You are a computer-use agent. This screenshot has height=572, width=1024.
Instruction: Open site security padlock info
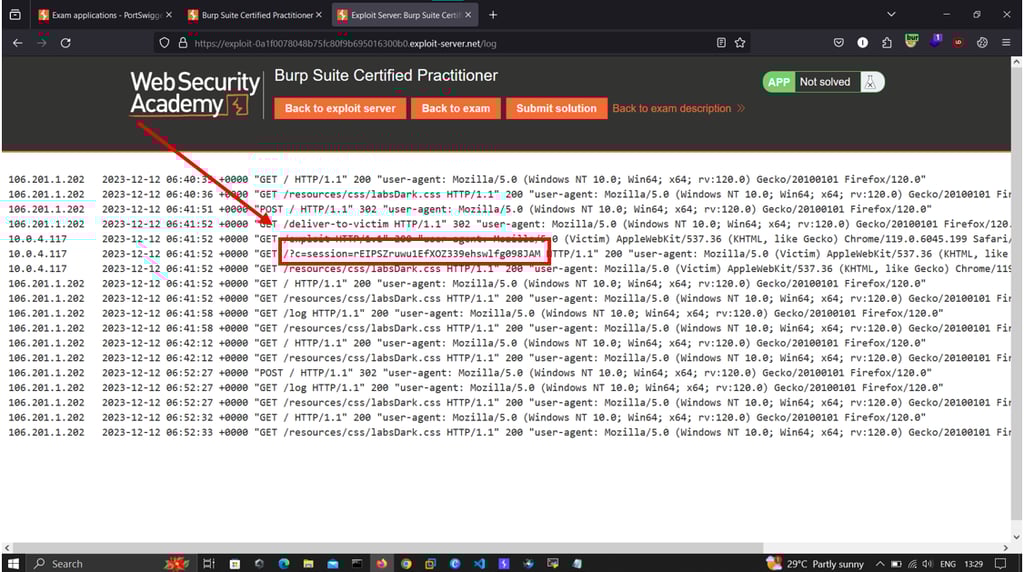[x=183, y=43]
